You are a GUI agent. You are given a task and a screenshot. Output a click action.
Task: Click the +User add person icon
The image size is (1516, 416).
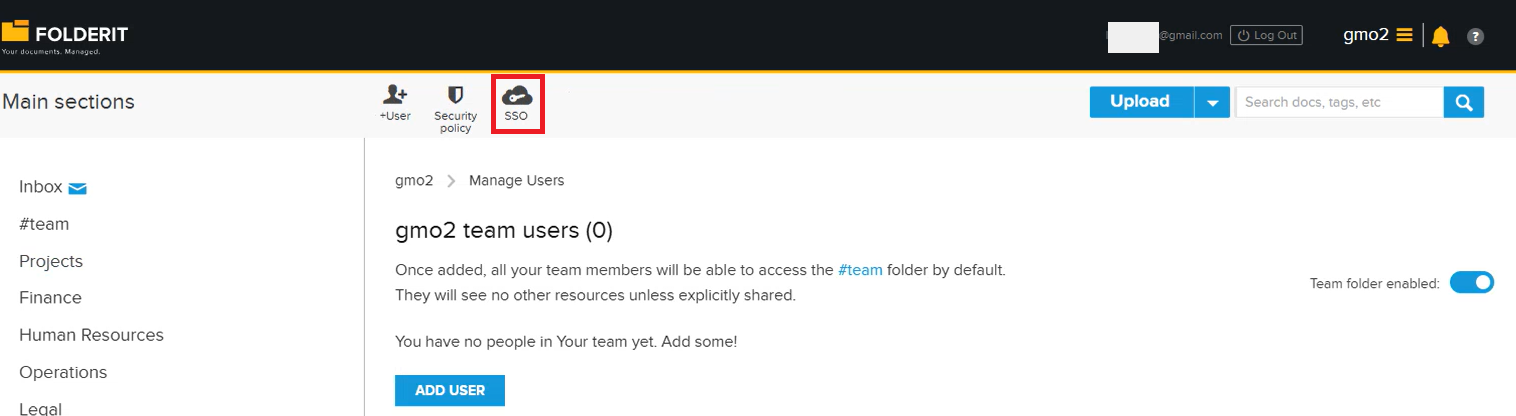click(x=395, y=95)
